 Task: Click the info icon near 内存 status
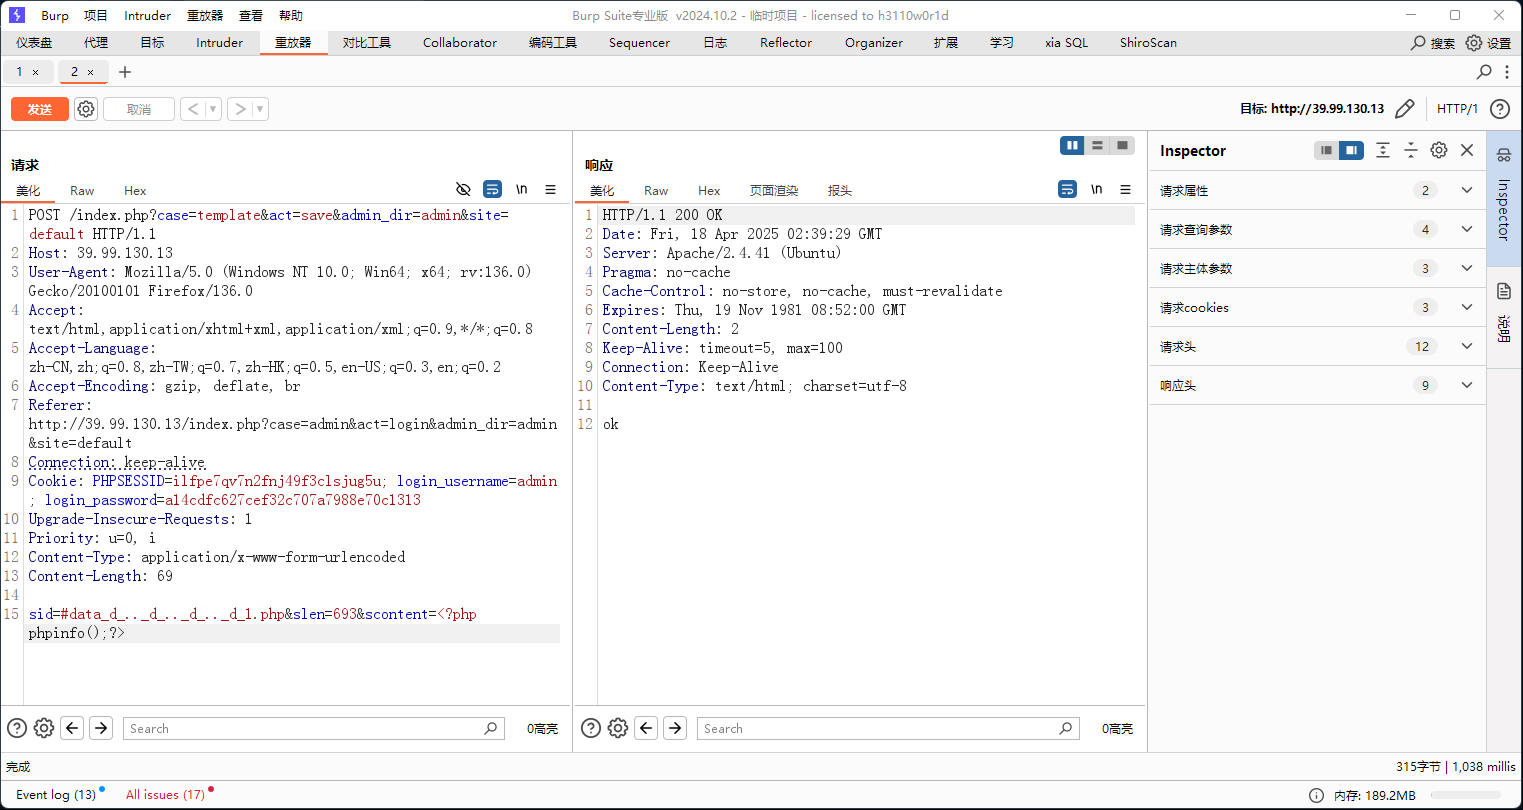tap(1316, 796)
